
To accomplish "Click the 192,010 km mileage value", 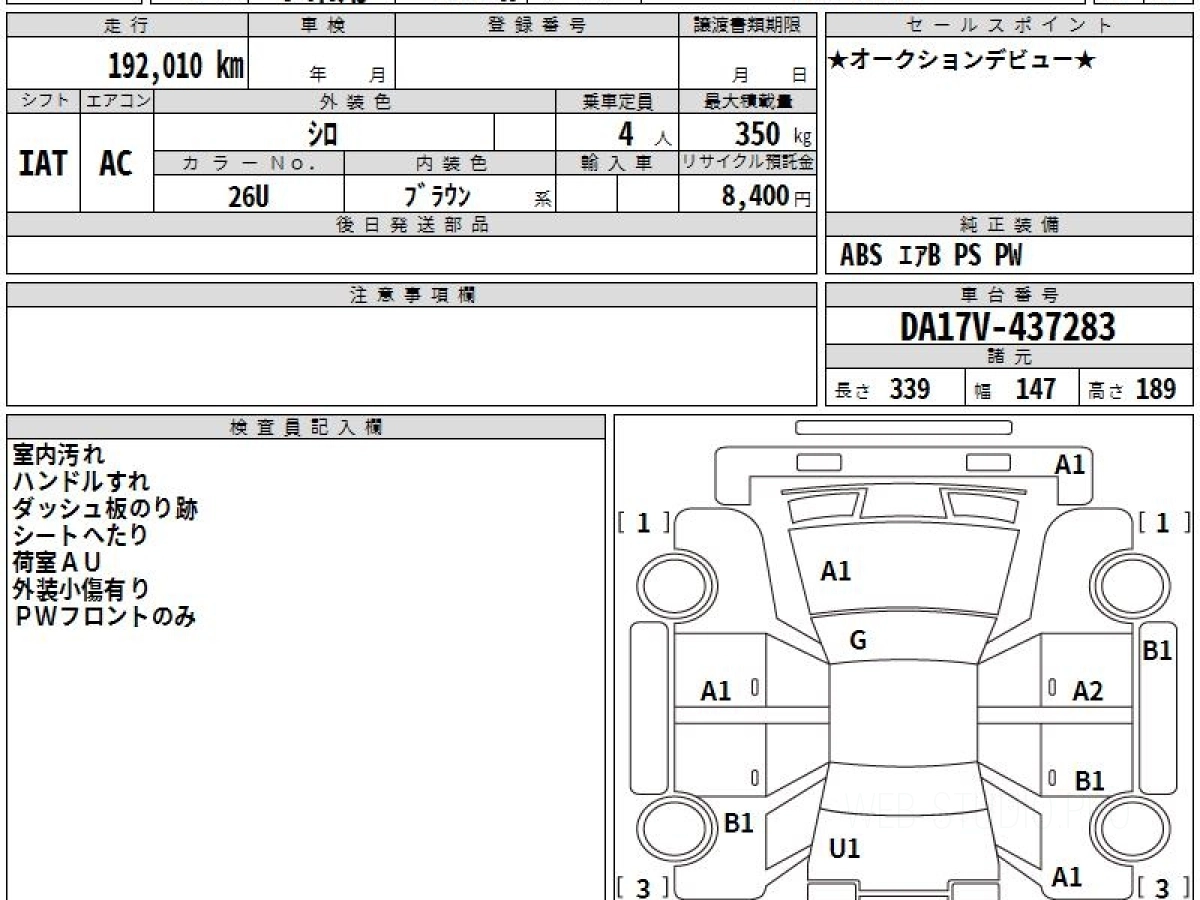I will (176, 66).
